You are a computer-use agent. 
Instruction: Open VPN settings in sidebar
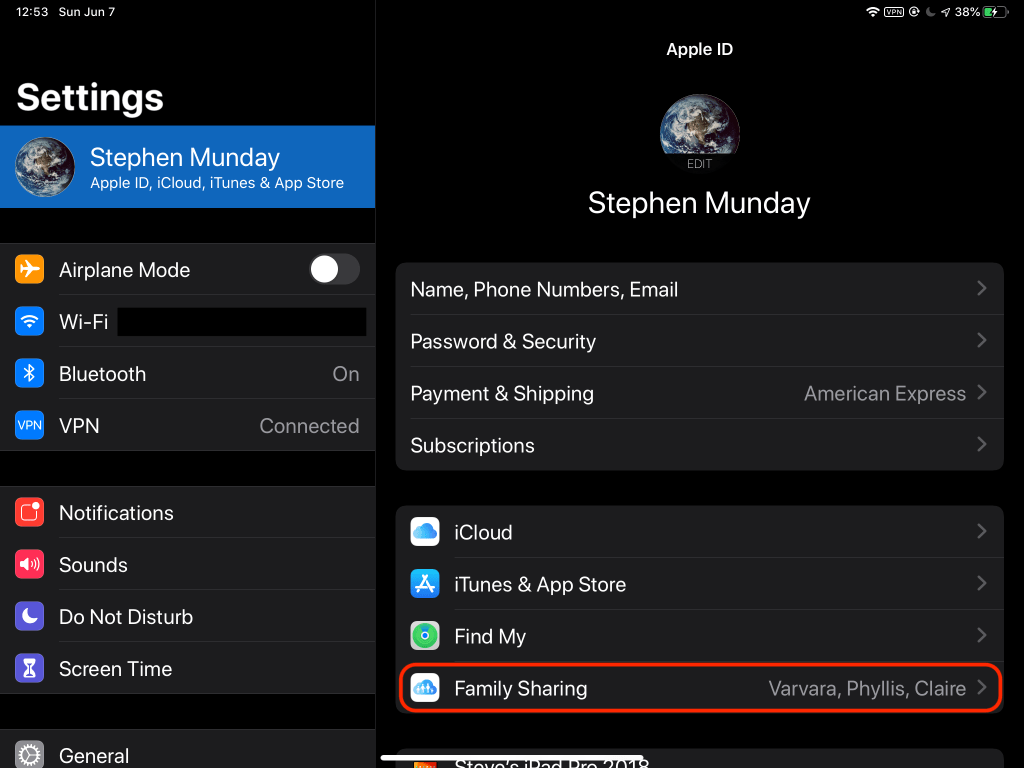tap(187, 426)
